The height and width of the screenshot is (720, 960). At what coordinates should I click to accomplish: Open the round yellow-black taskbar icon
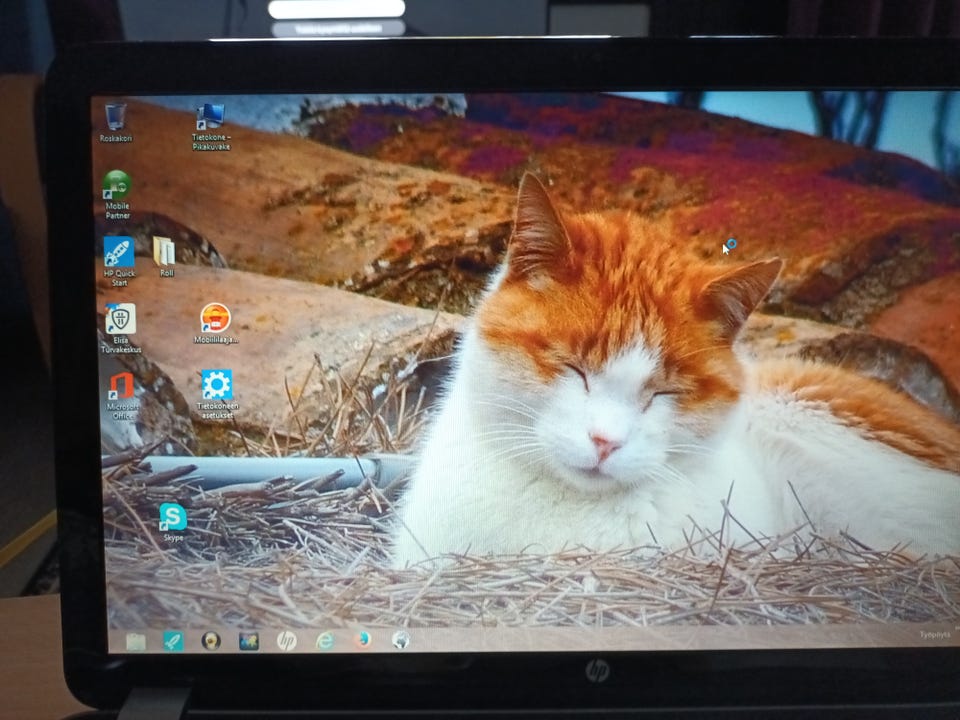coord(211,641)
